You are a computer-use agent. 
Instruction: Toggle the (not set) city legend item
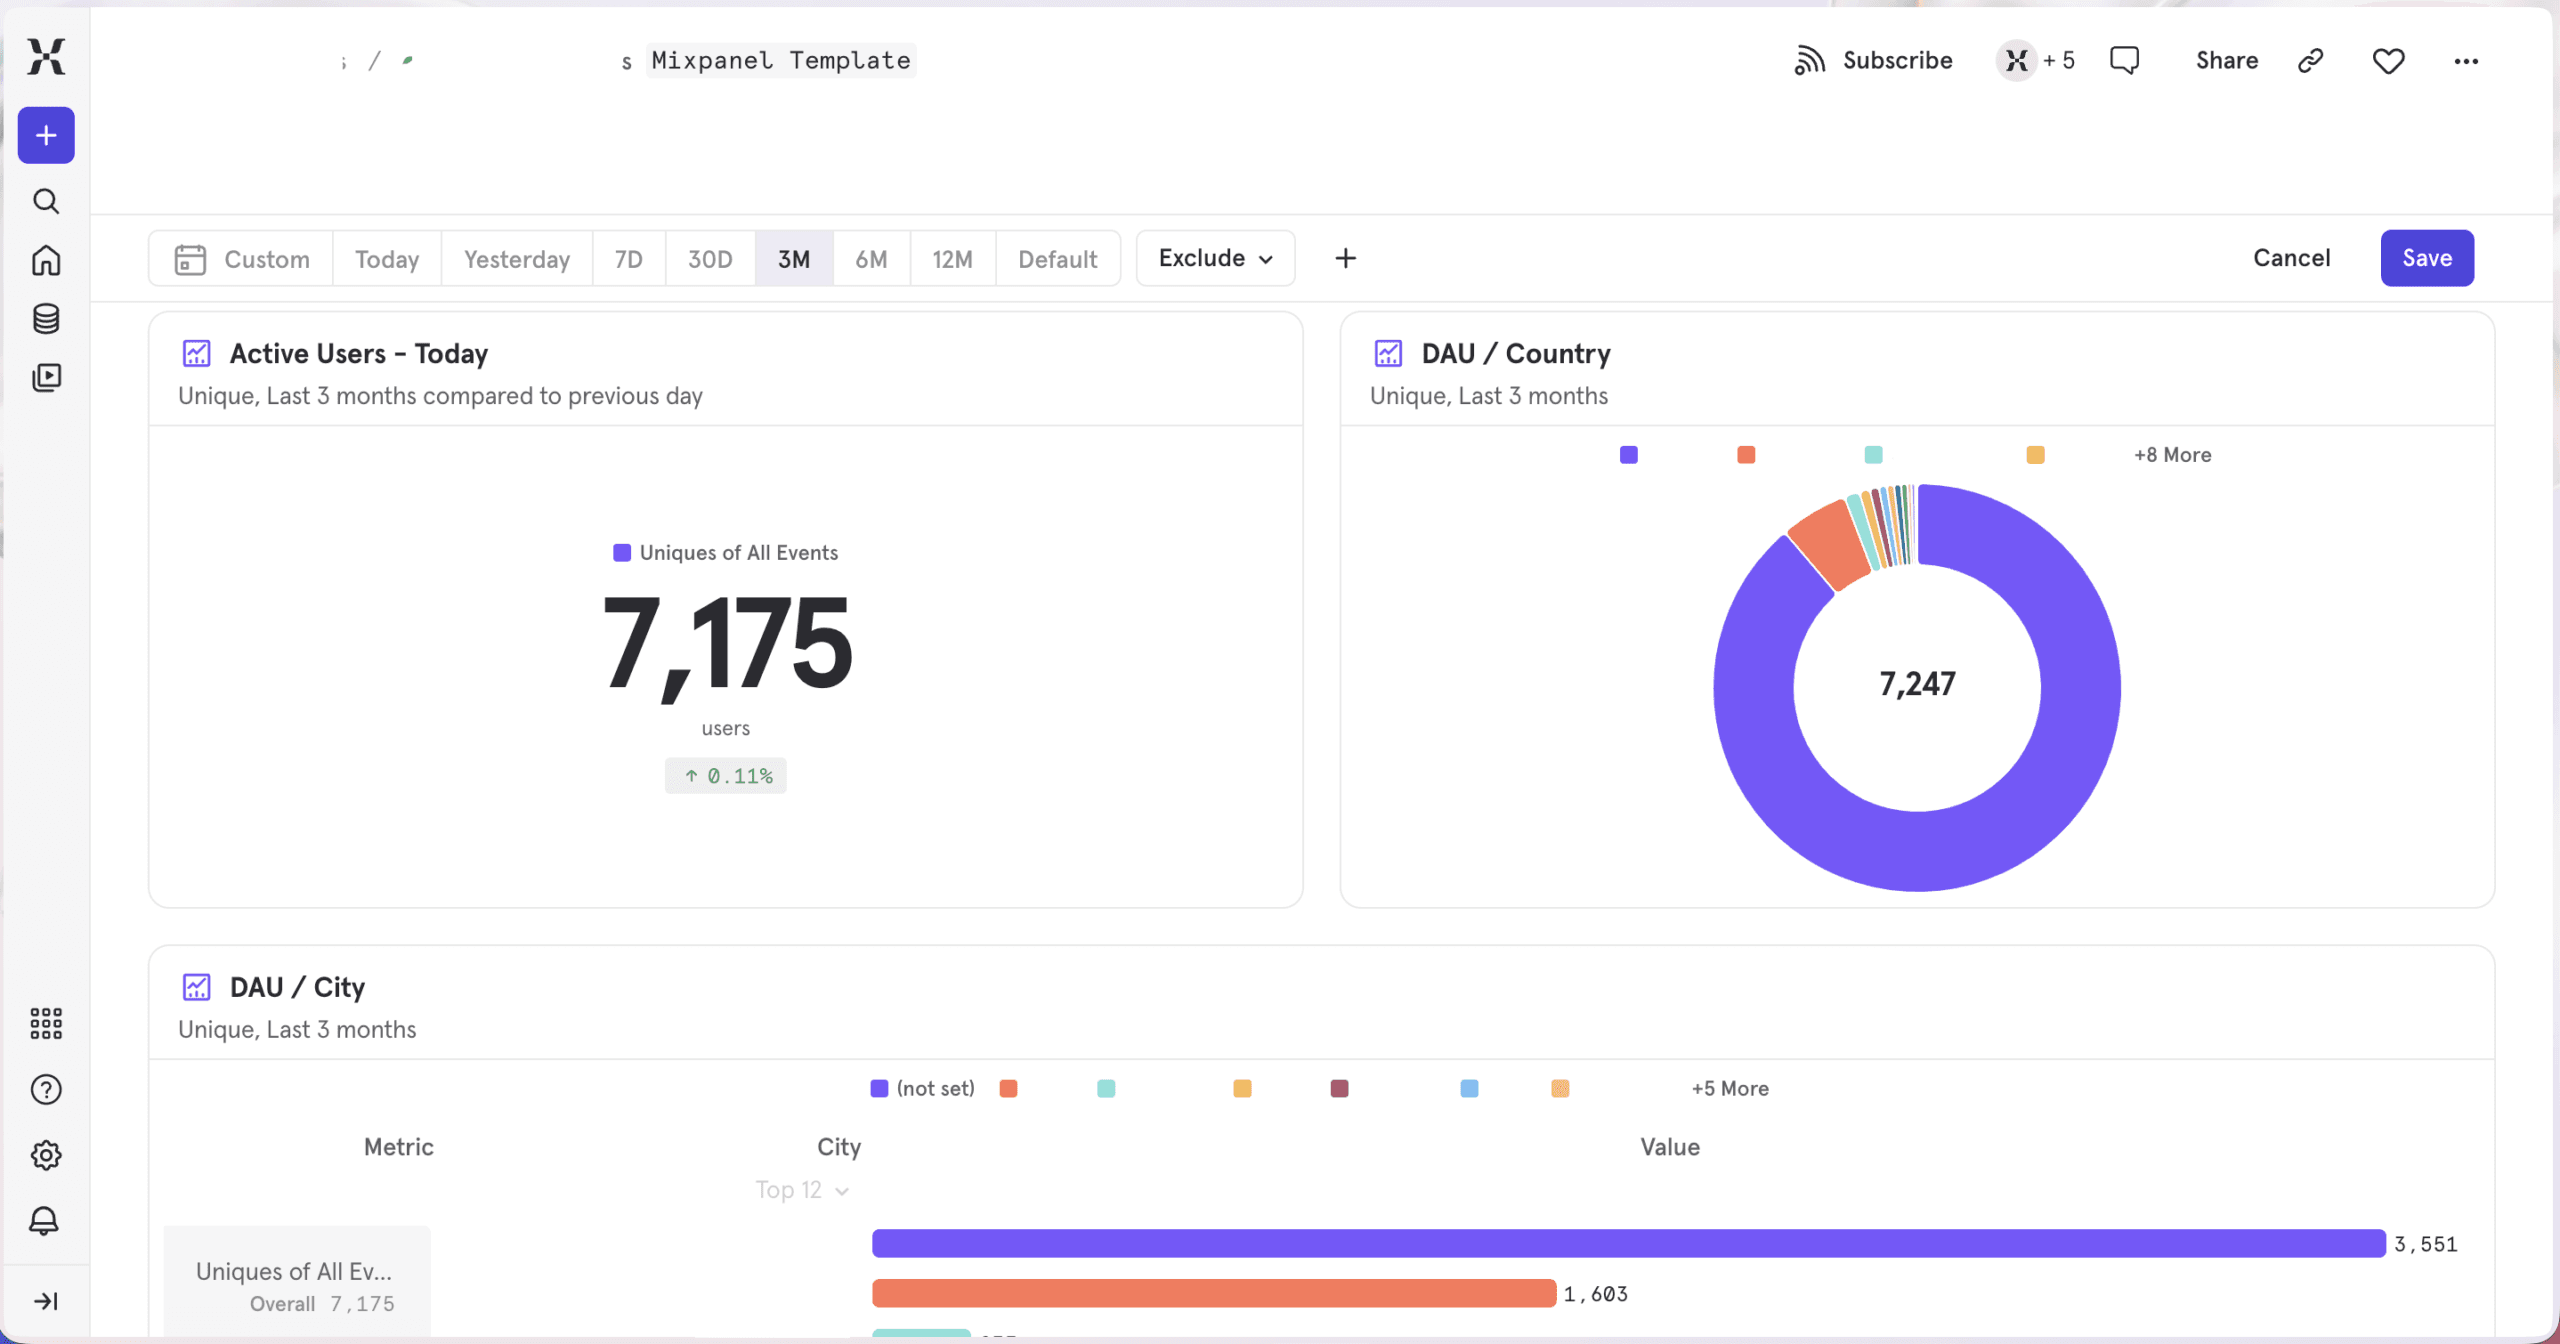[922, 1088]
